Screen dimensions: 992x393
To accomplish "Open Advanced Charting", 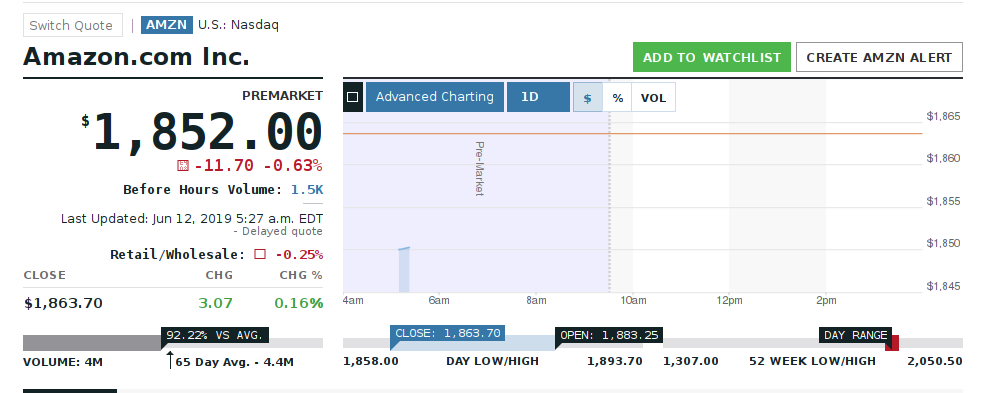I will pos(435,97).
